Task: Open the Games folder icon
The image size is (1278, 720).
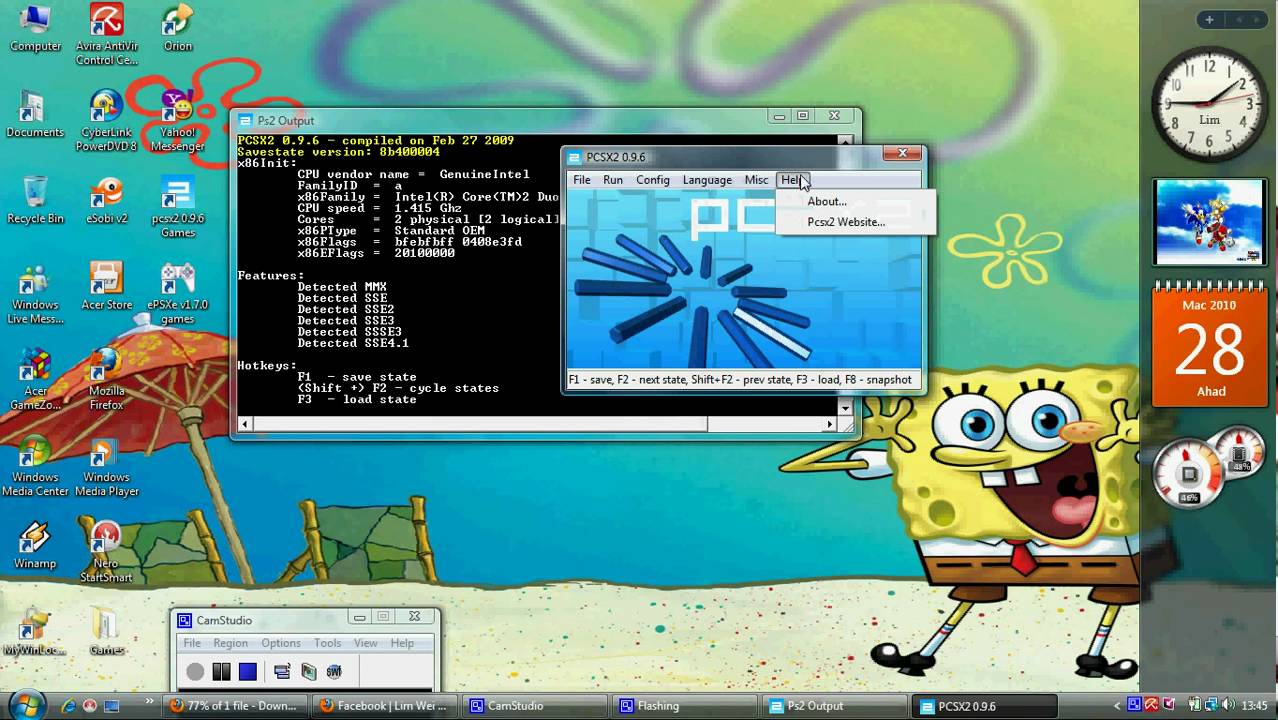Action: (x=106, y=630)
